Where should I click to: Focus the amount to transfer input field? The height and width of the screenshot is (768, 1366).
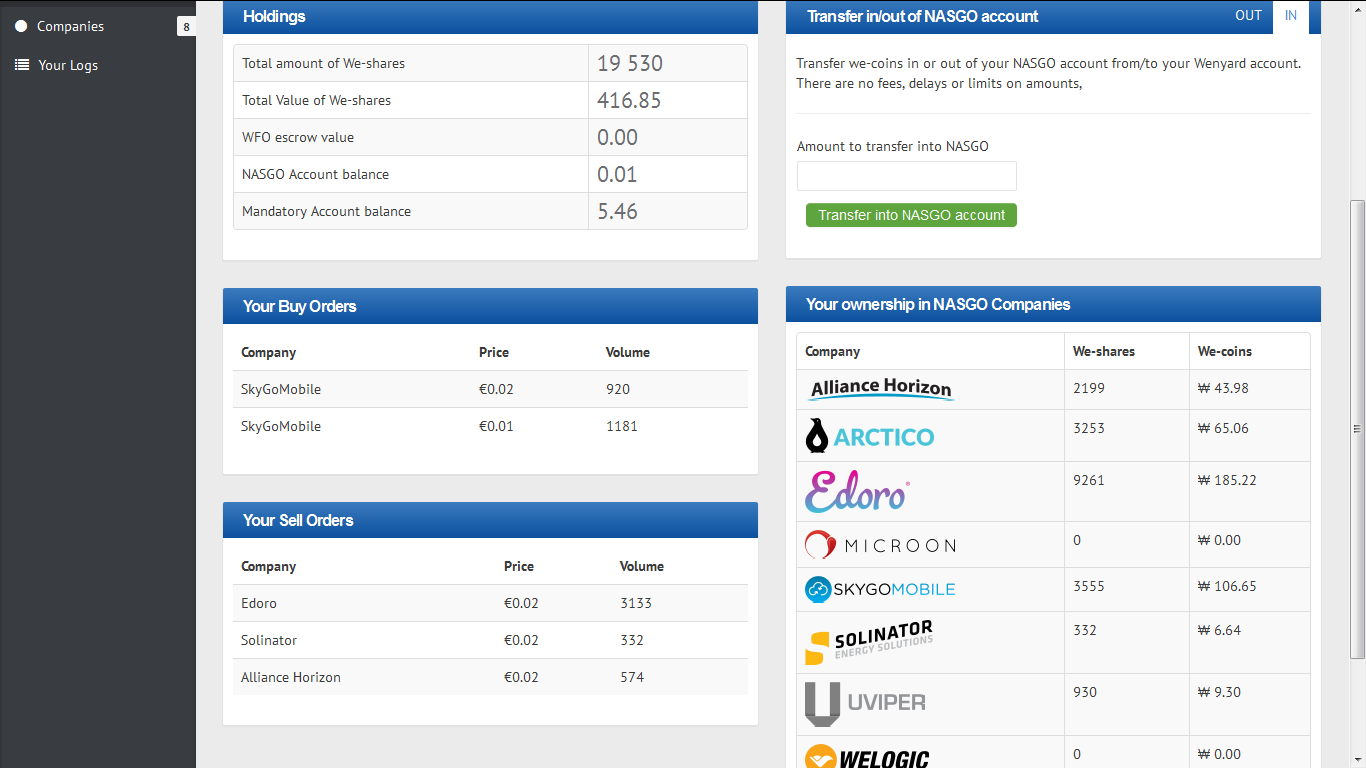coord(907,176)
